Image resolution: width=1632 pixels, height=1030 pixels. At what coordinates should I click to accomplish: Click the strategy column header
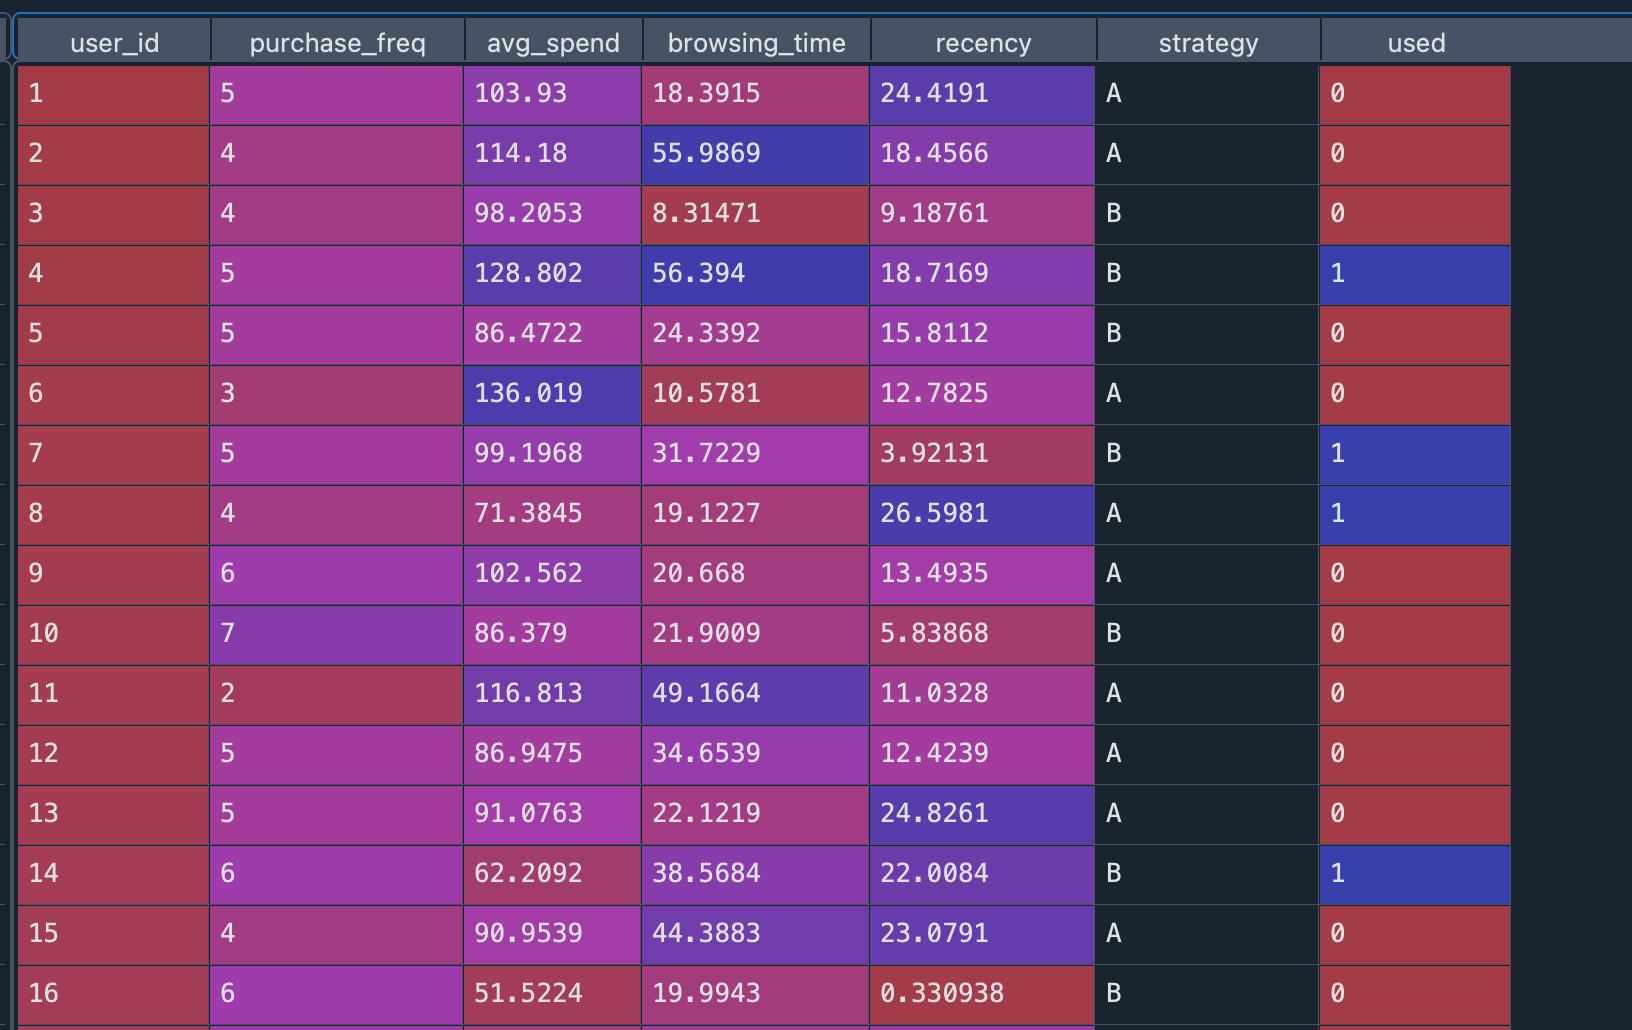pyautogui.click(x=1208, y=42)
